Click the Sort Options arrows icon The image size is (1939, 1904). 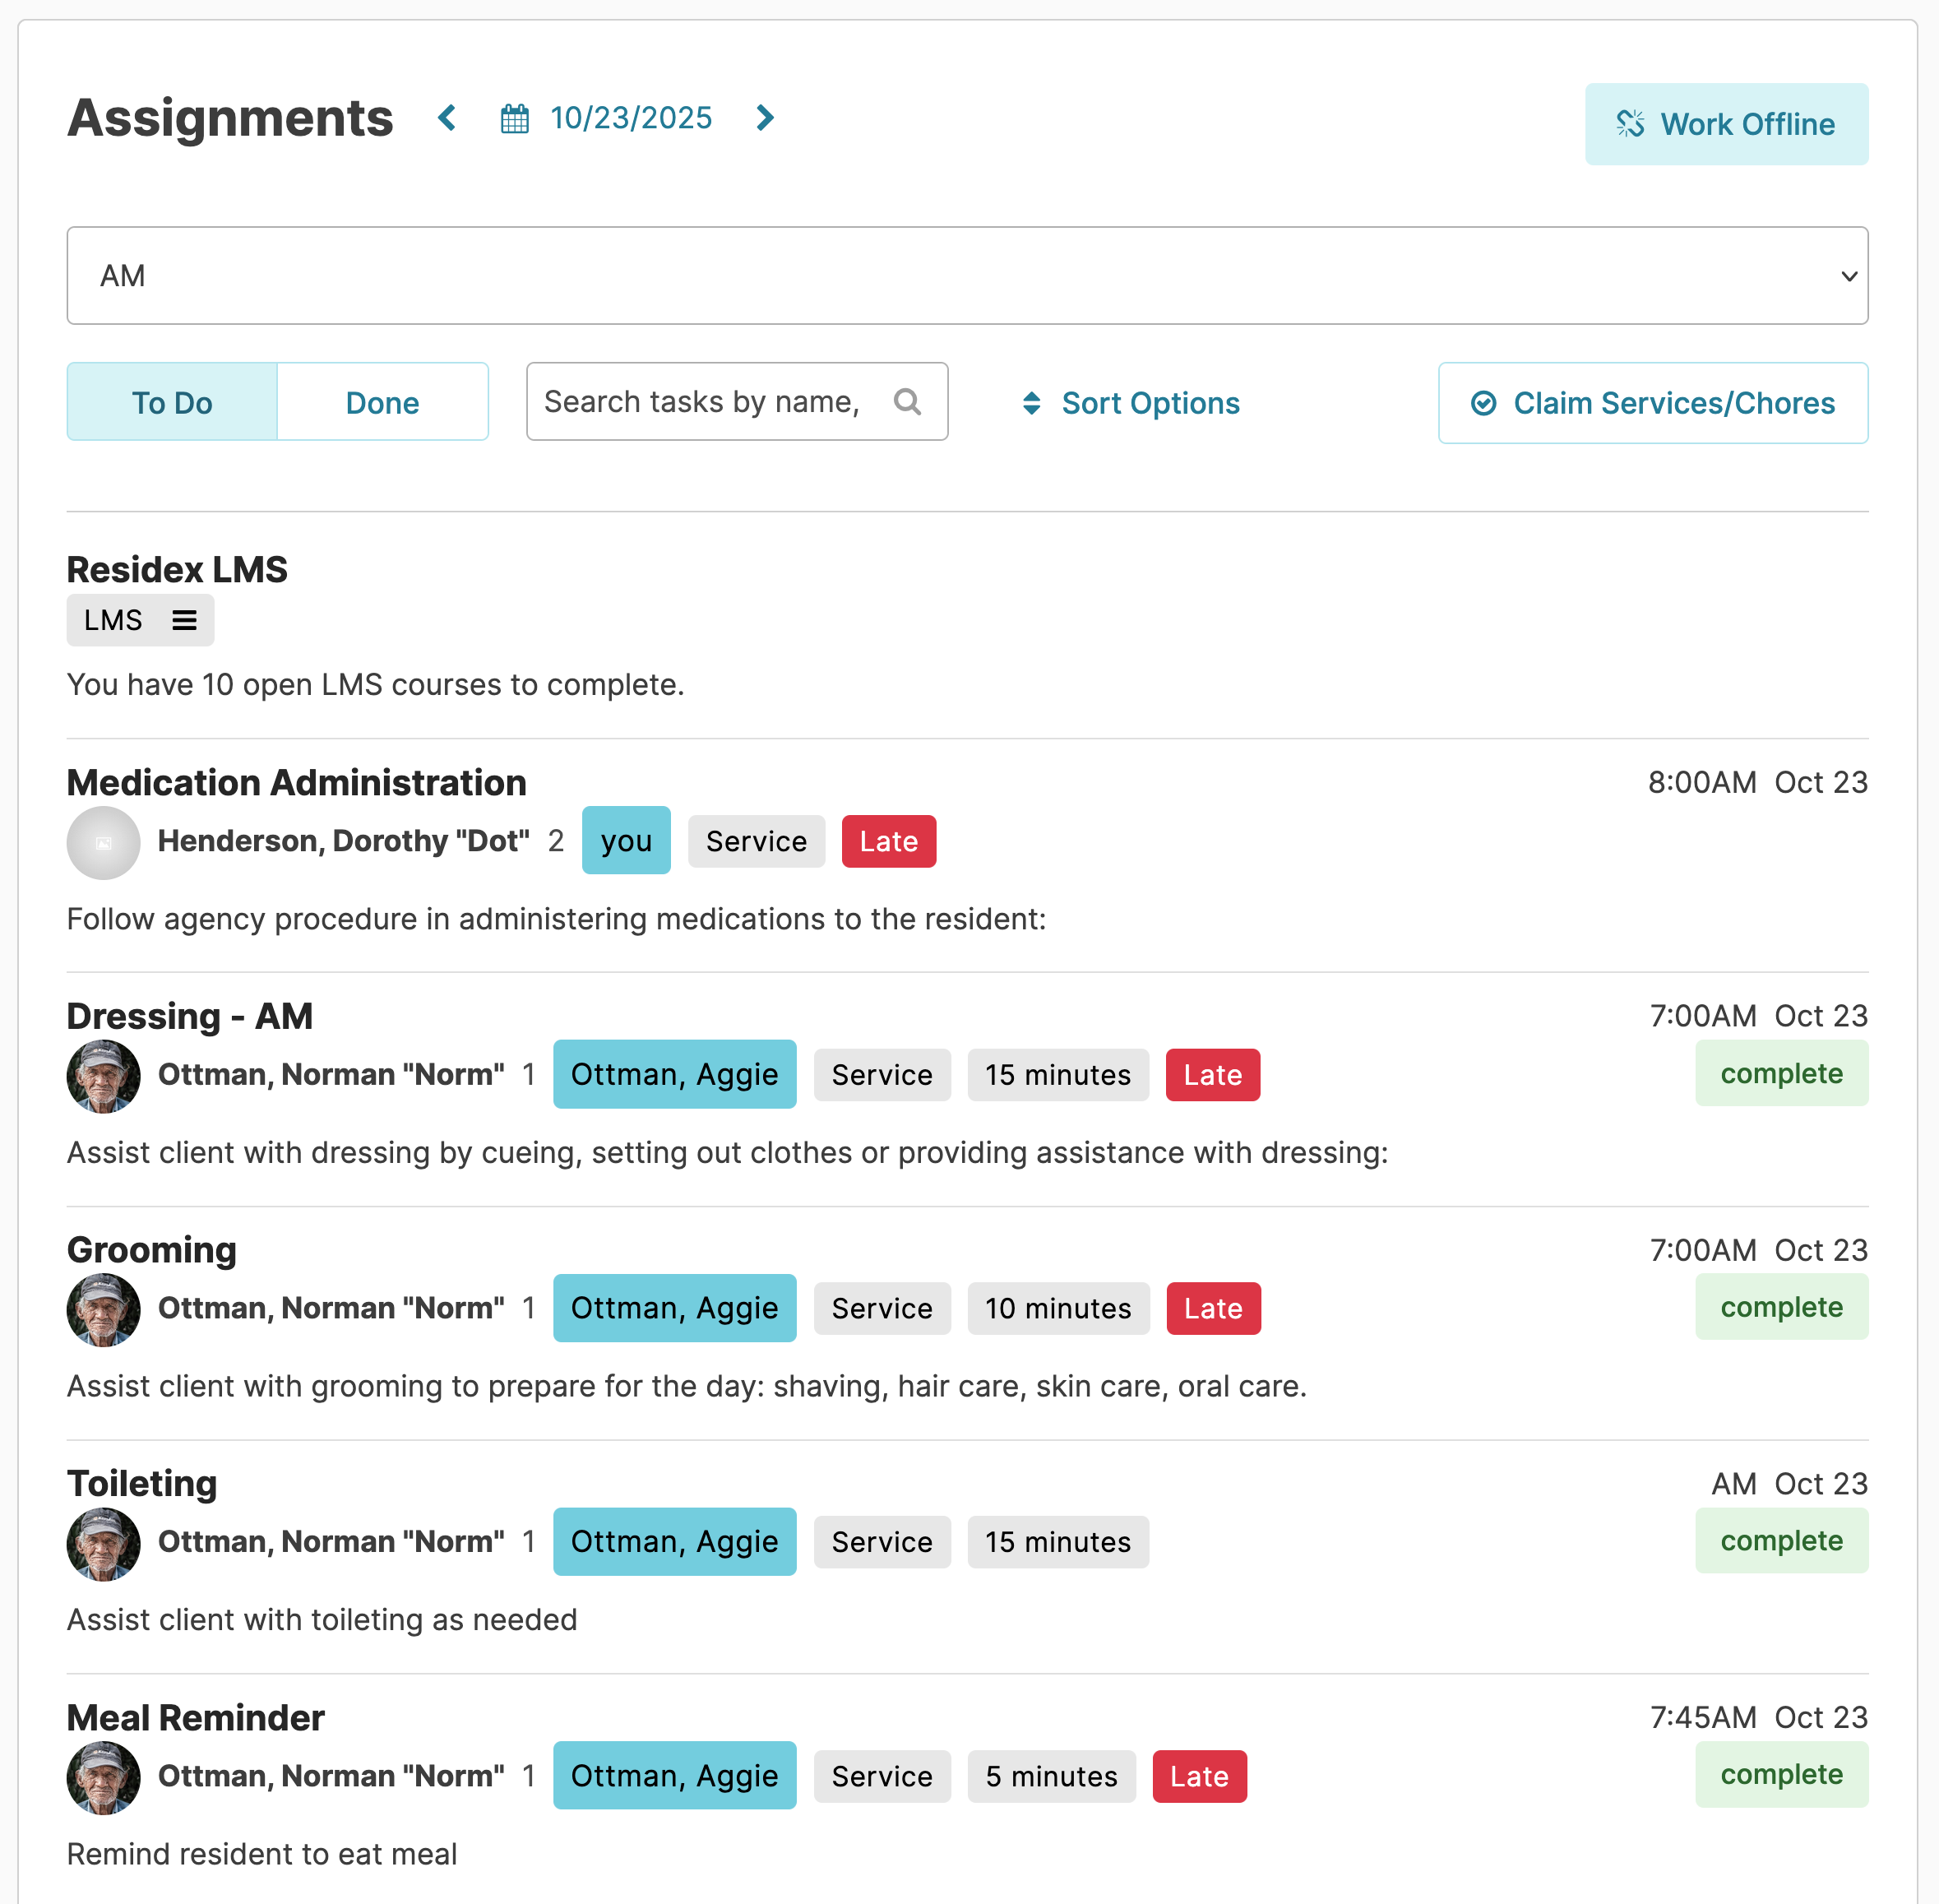coord(1031,403)
